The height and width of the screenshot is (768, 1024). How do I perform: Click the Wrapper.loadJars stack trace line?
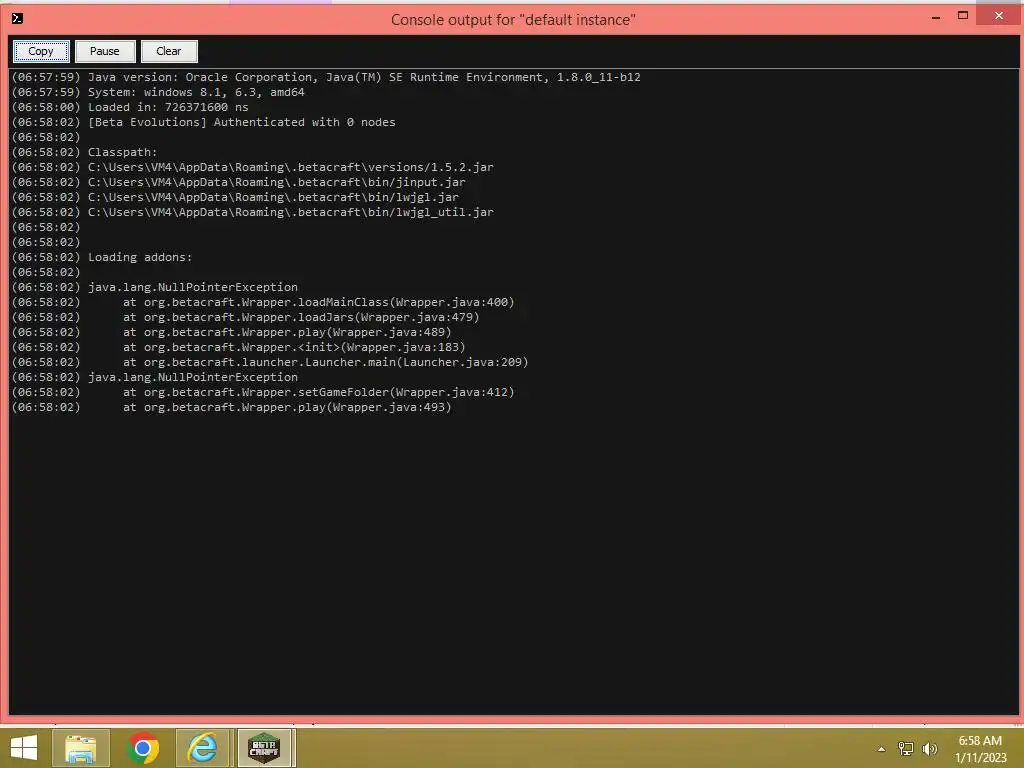pyautogui.click(x=246, y=317)
